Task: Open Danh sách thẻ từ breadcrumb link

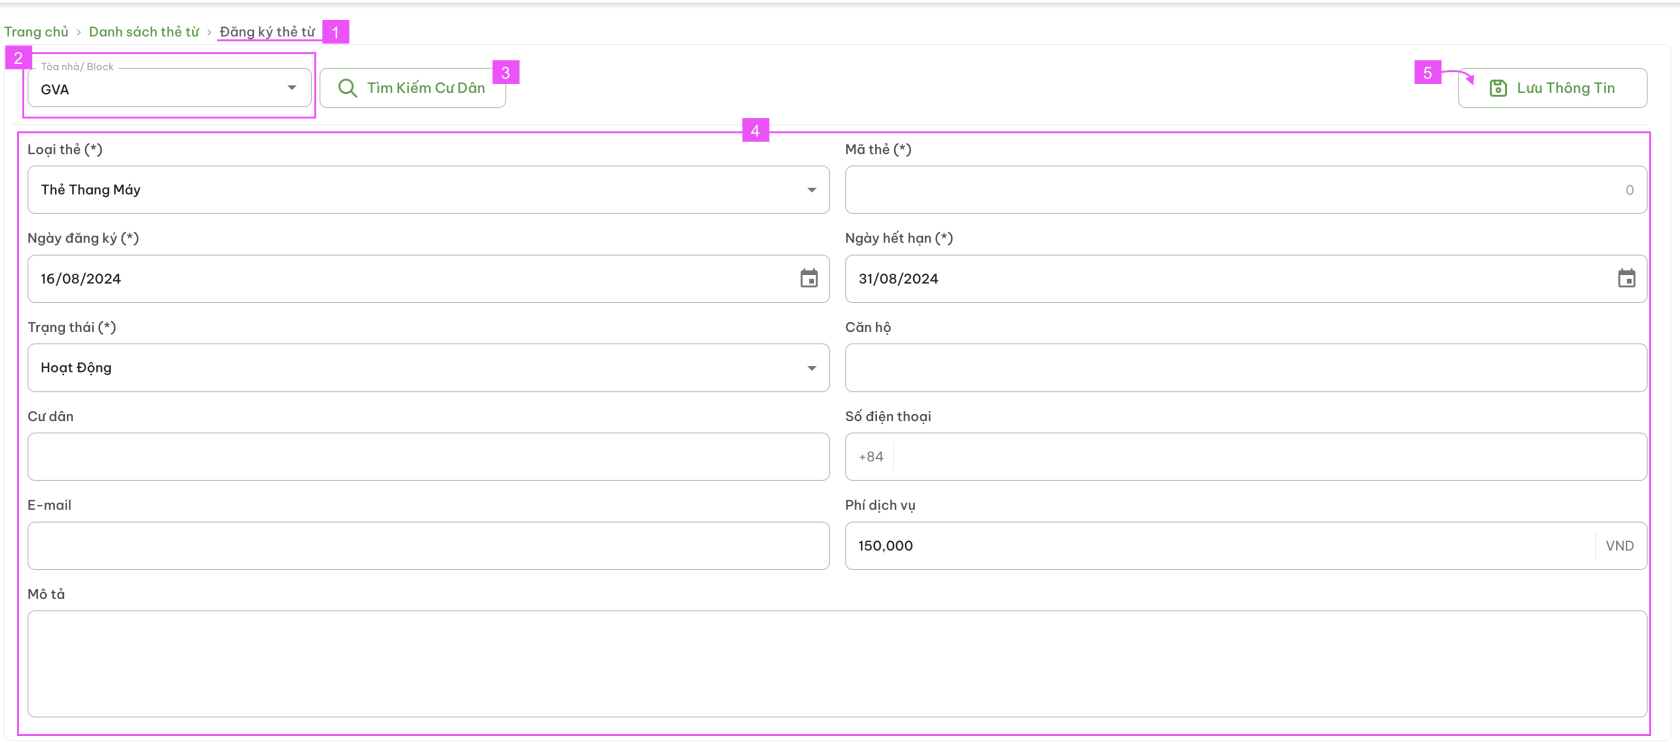Action: pyautogui.click(x=144, y=32)
